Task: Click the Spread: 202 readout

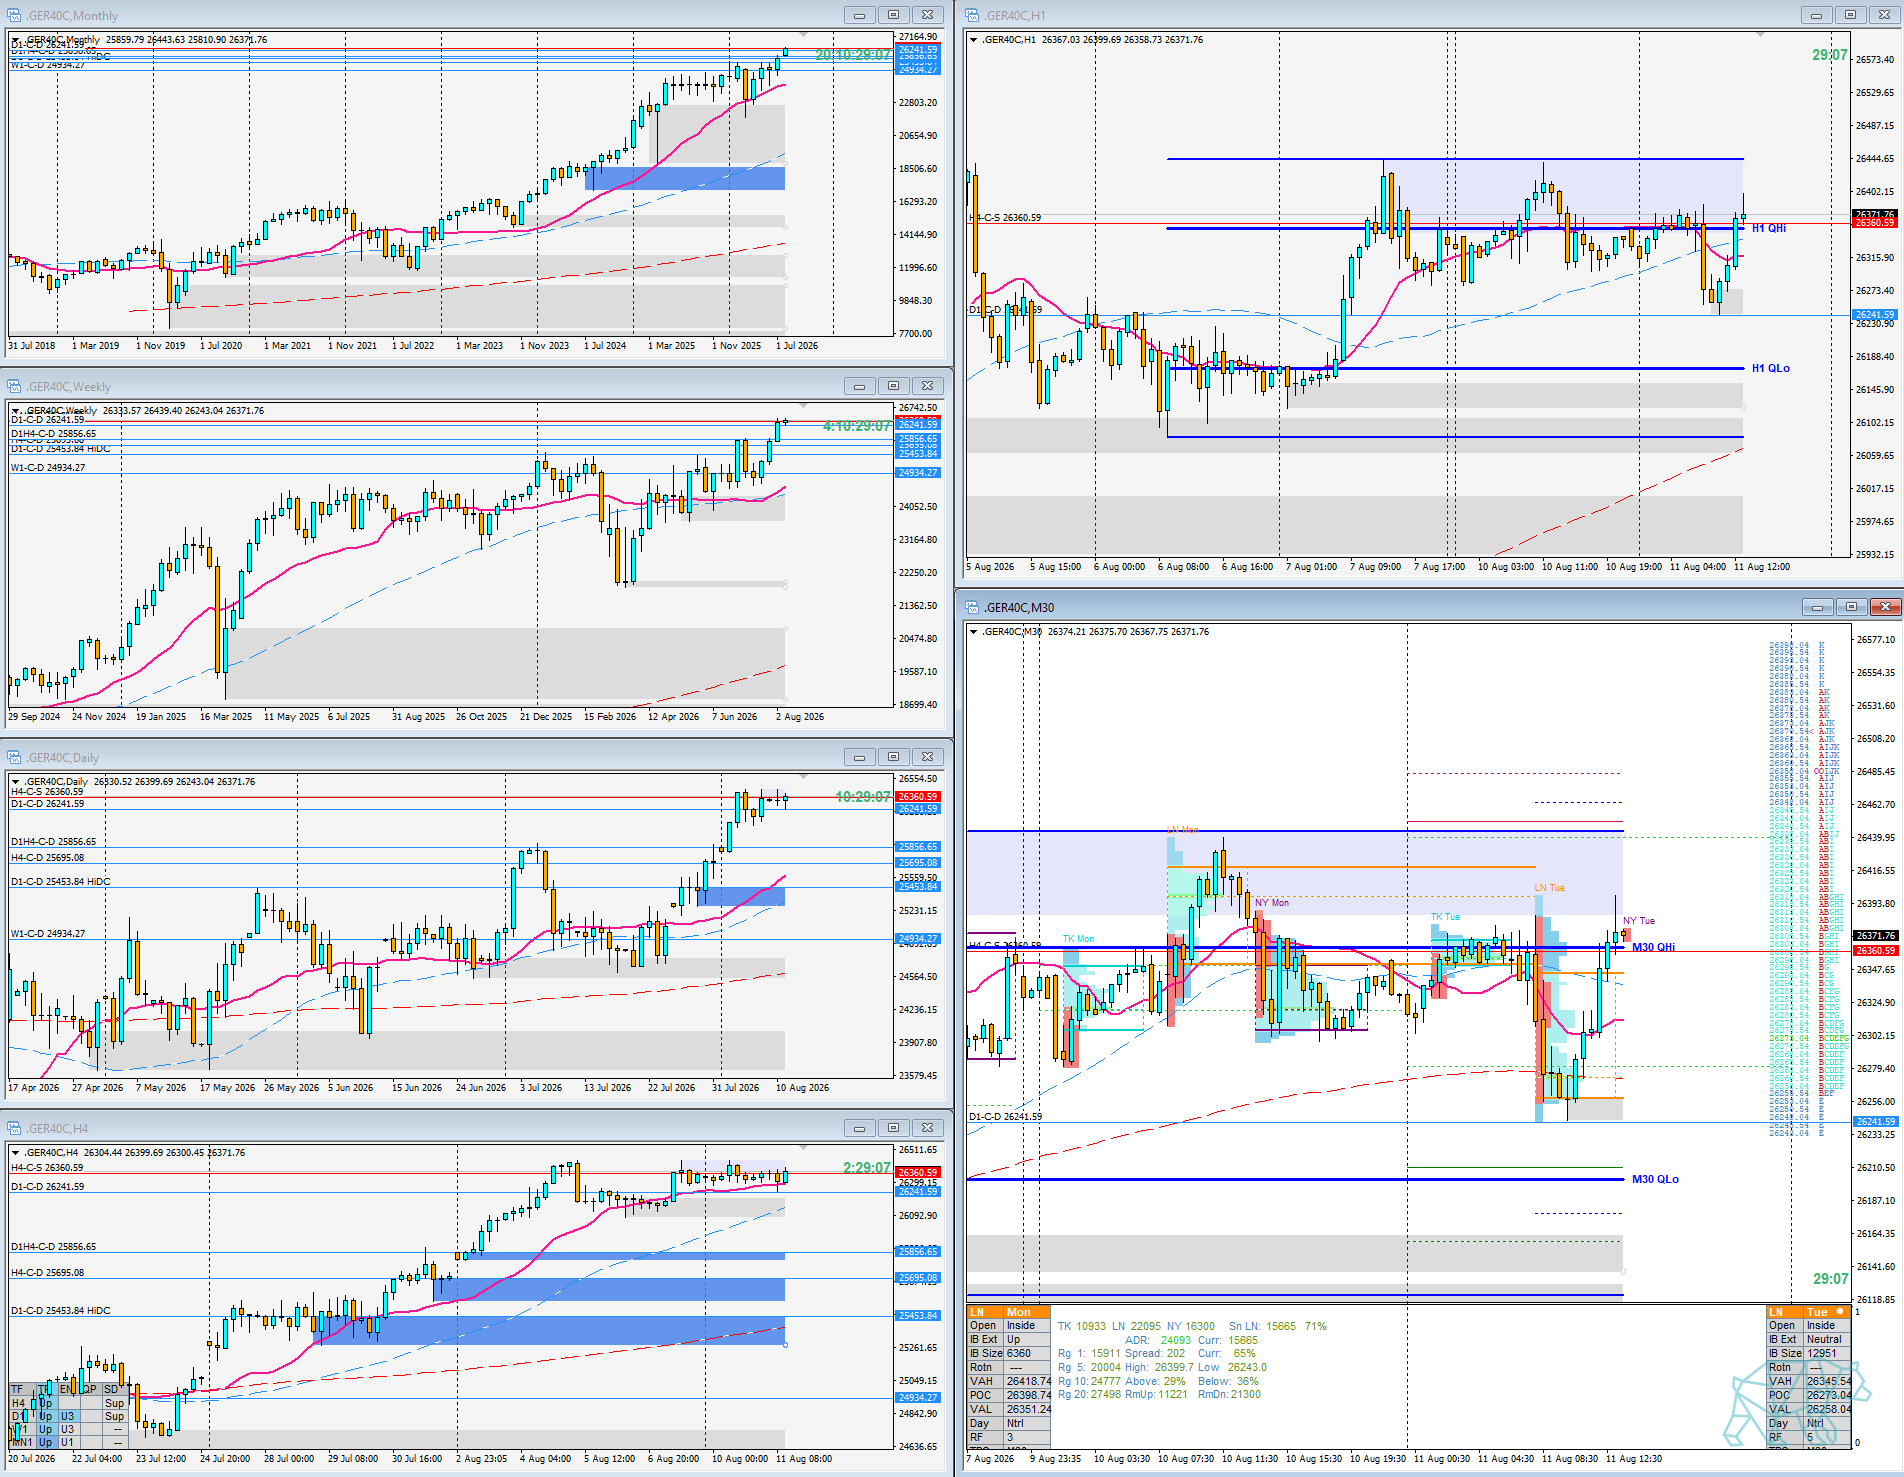Action: point(1155,1353)
